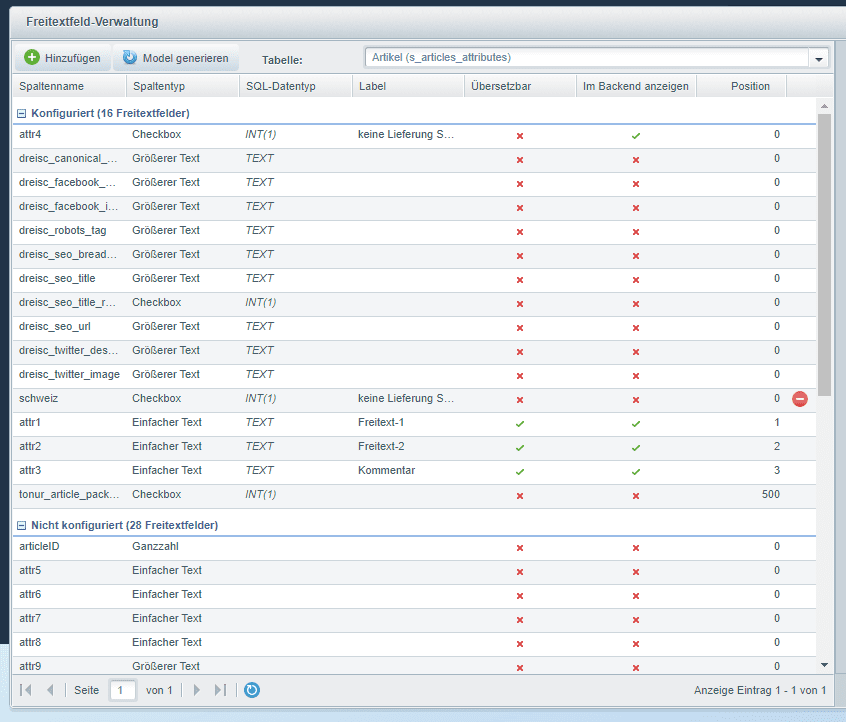Sort by Position column header
This screenshot has width=846, height=722.
point(750,86)
